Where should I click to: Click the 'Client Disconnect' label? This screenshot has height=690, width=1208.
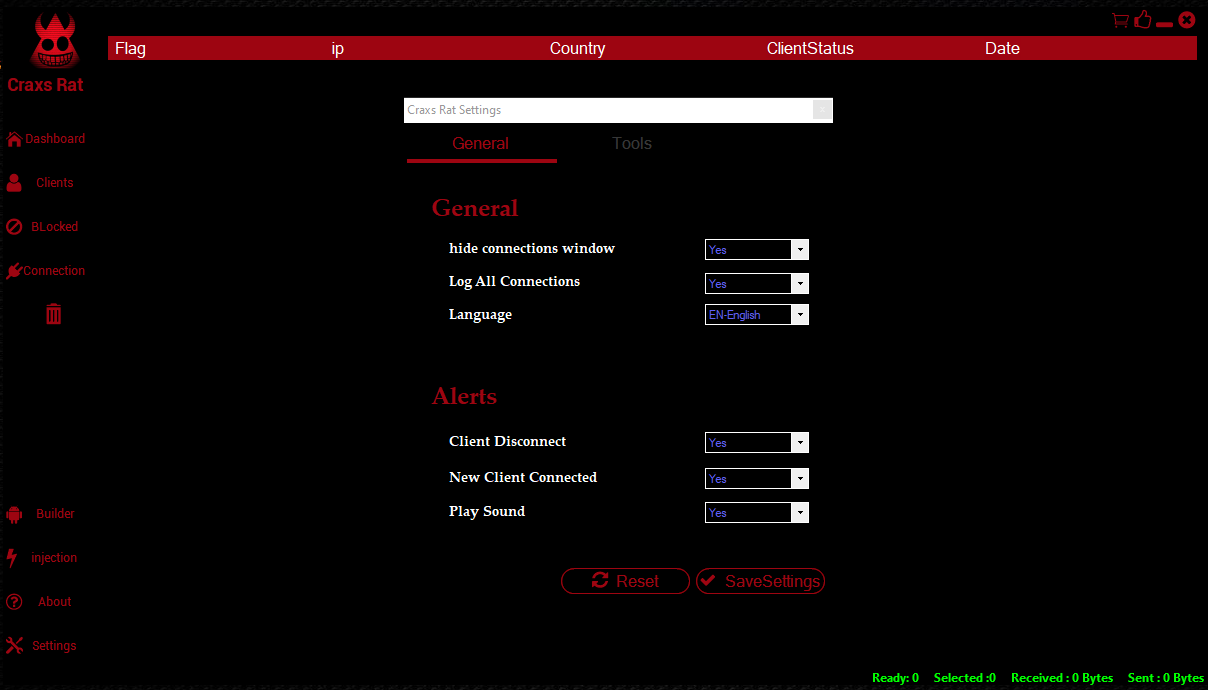[x=507, y=441]
